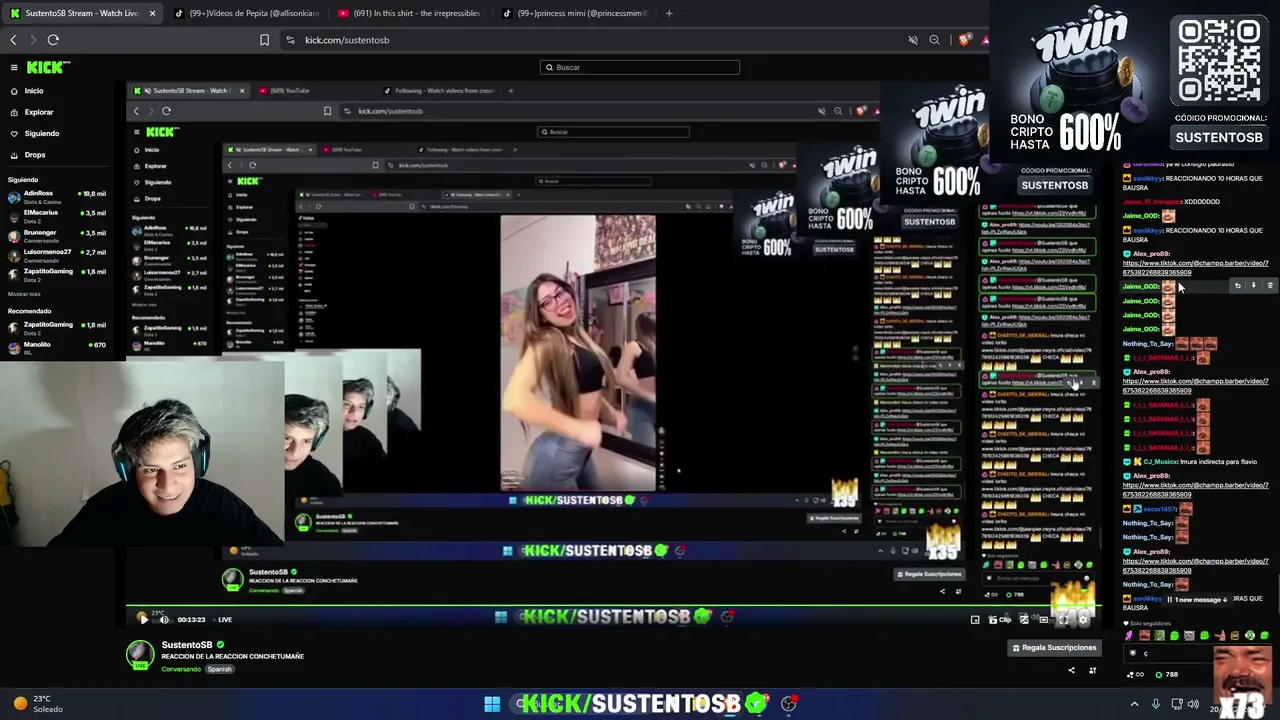Screen dimensions: 1280x720
Task: Open the weather widget showing 23°C Soleado
Action: 38,704
